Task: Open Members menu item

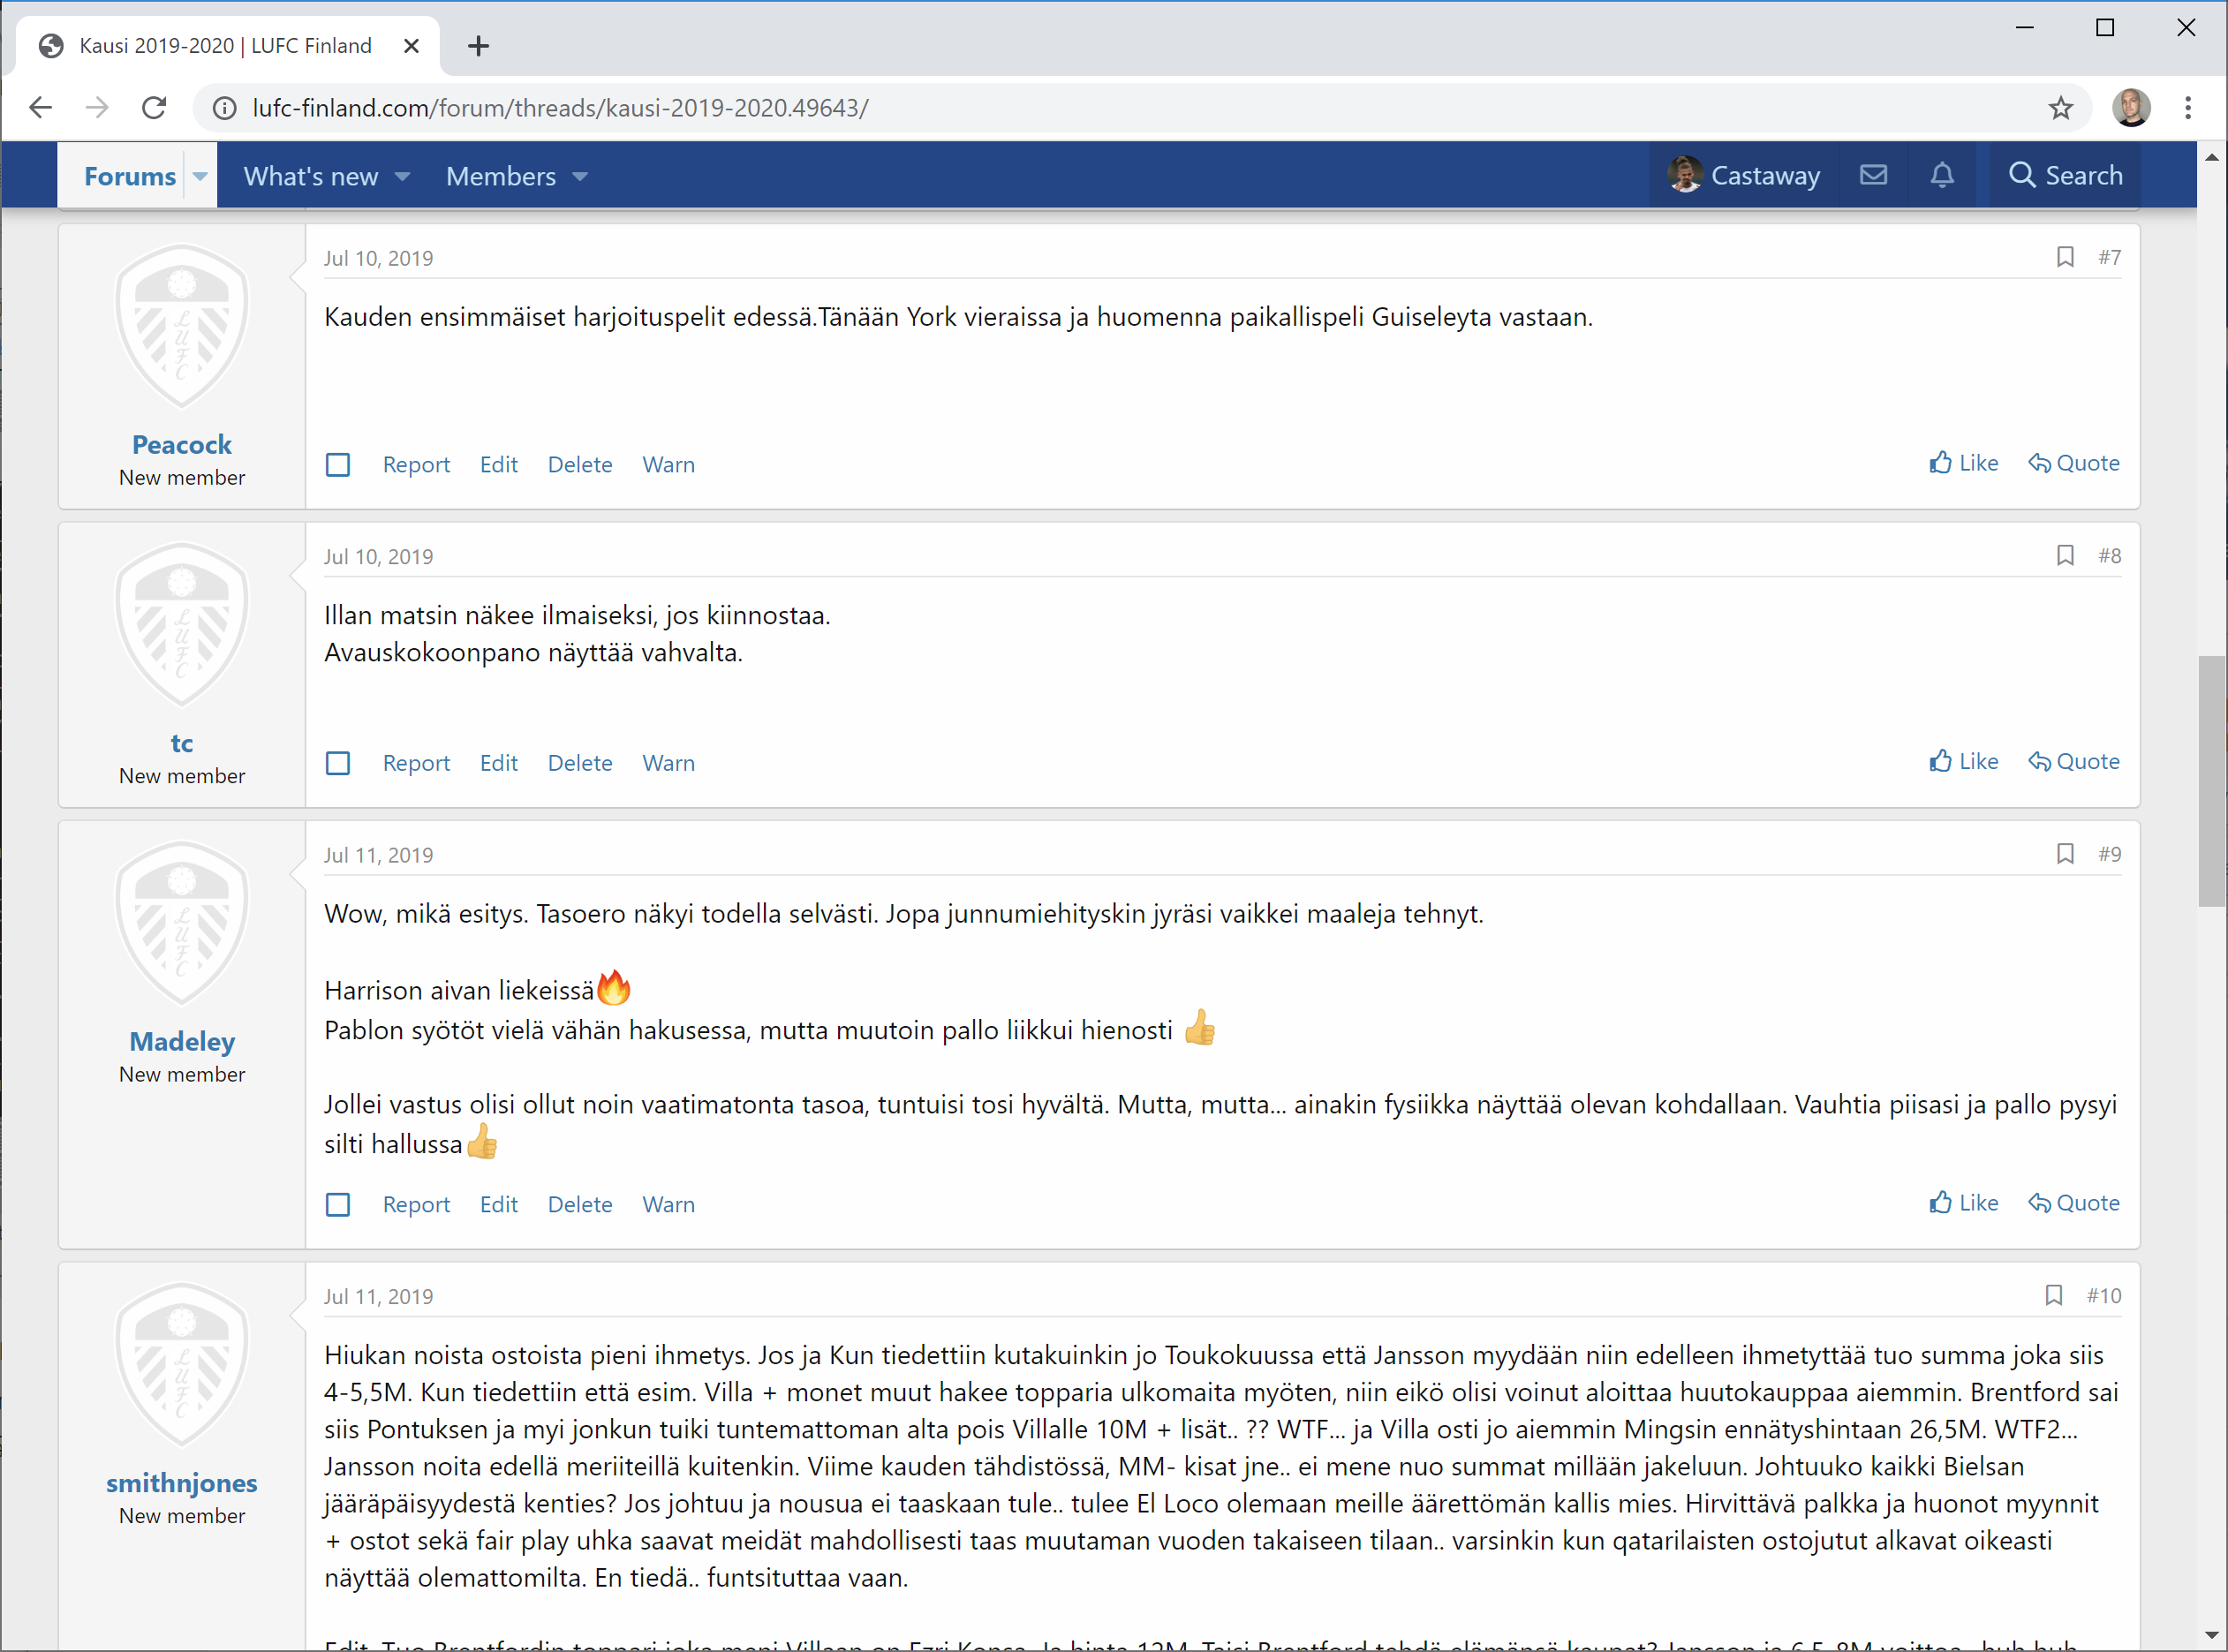Action: [x=501, y=176]
